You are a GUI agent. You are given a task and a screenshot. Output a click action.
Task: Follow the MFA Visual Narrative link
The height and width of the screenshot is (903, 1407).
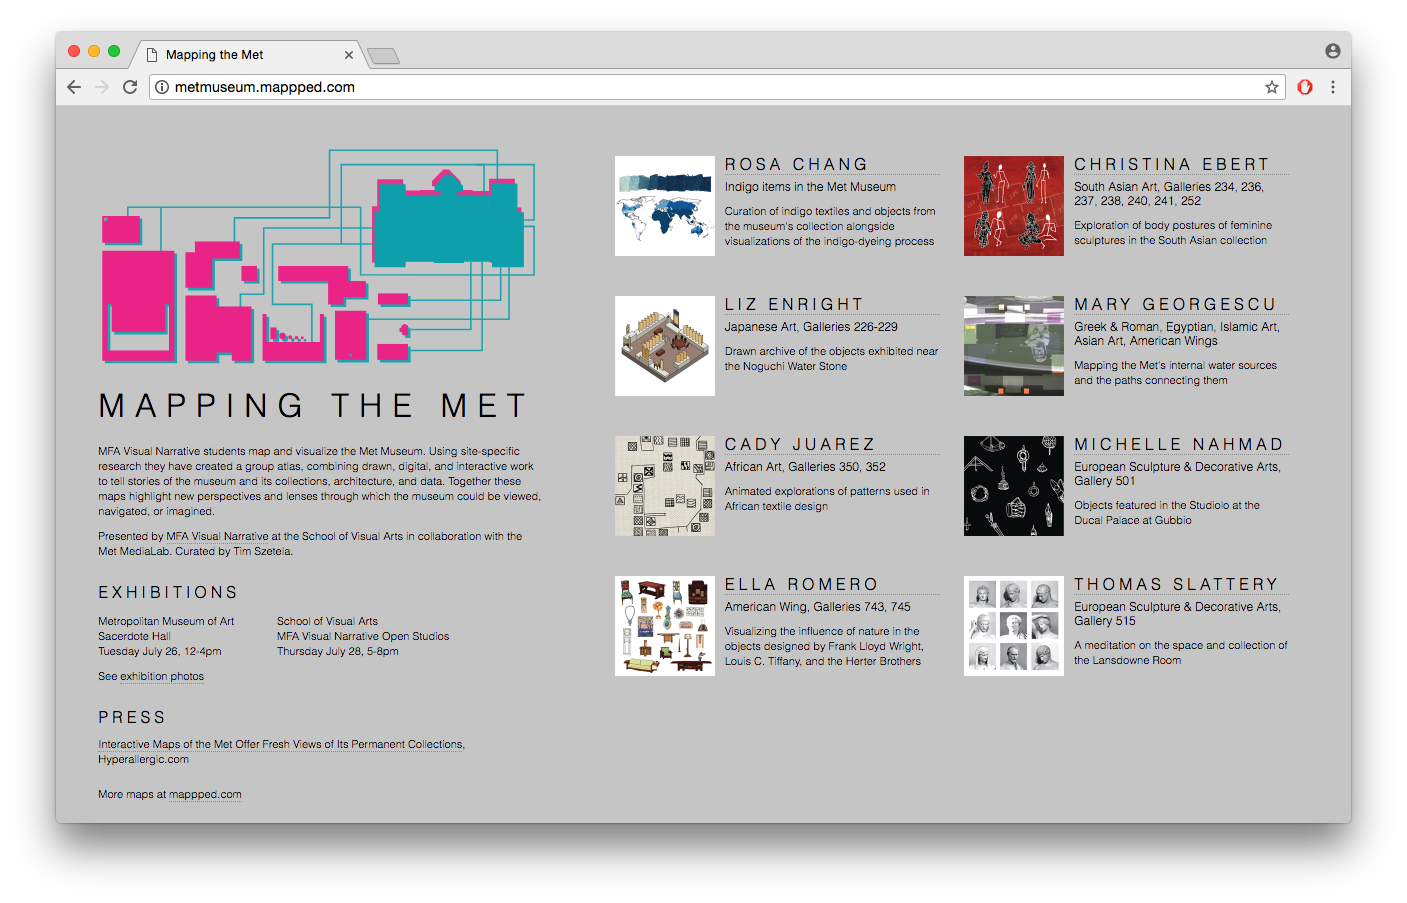(x=217, y=537)
